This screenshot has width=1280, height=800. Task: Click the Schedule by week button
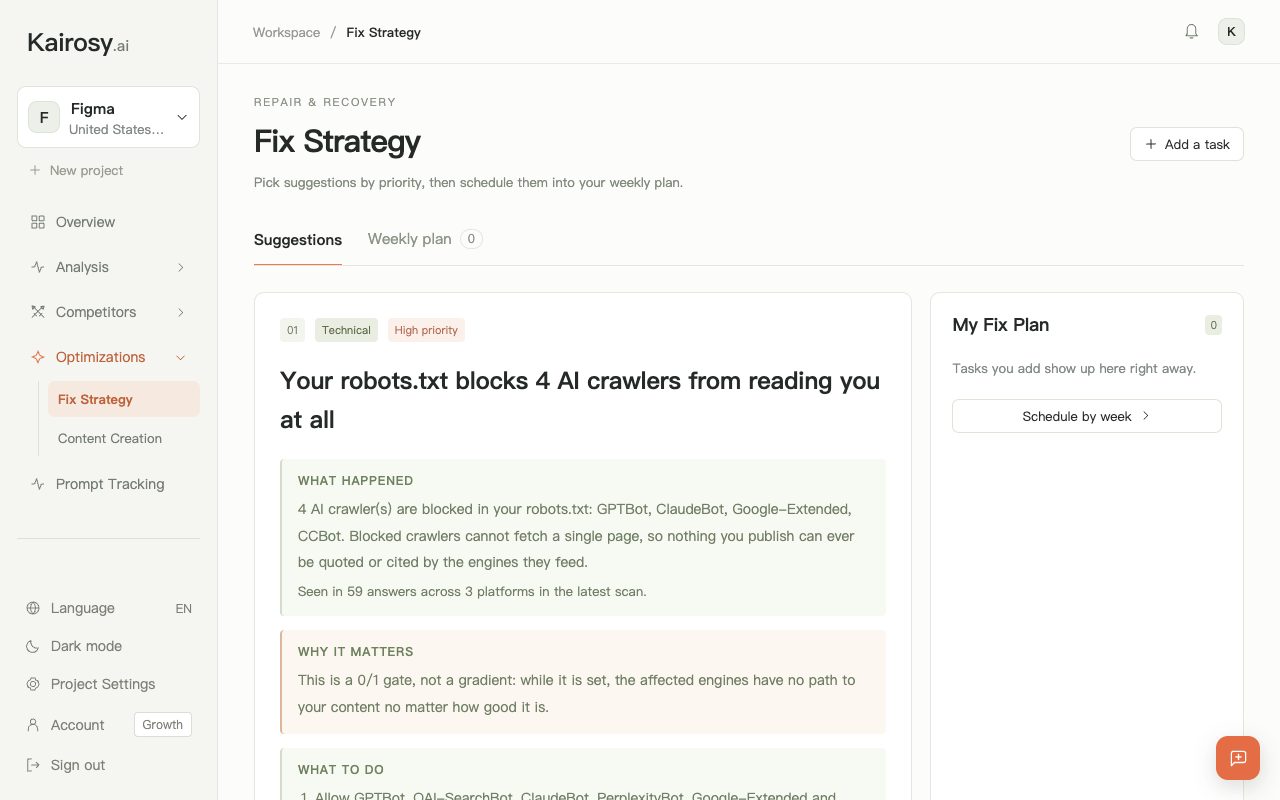coord(1087,416)
